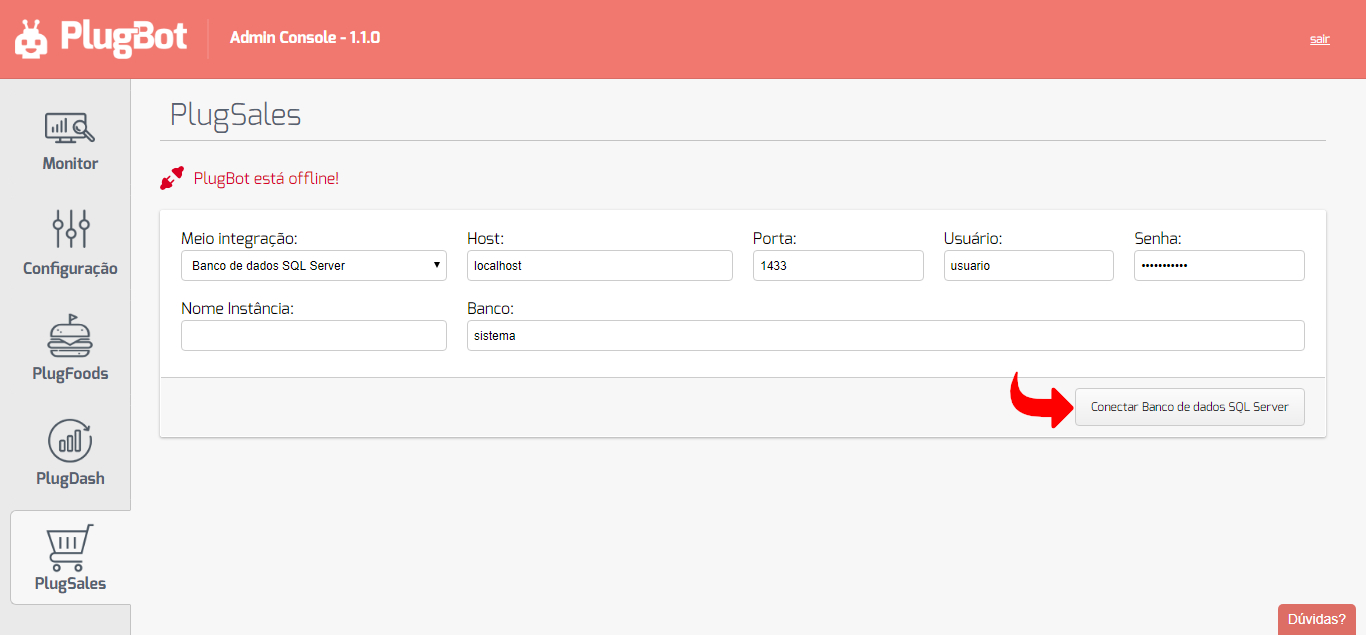Click into the Senha password field
This screenshot has height=635, width=1366.
coord(1219,266)
